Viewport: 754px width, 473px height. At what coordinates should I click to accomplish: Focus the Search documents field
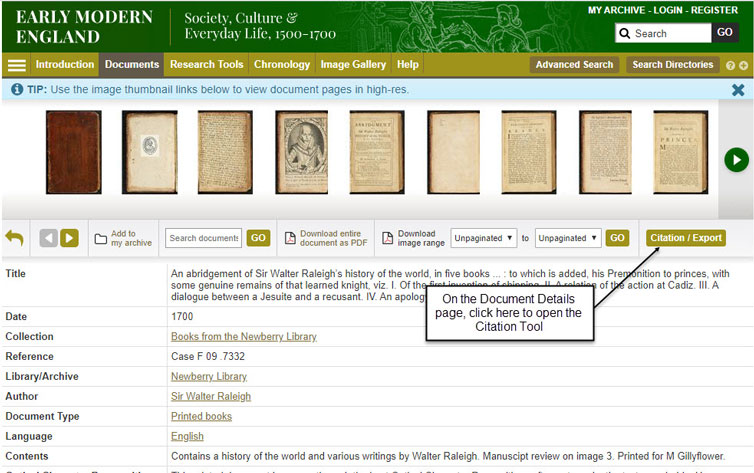click(203, 238)
